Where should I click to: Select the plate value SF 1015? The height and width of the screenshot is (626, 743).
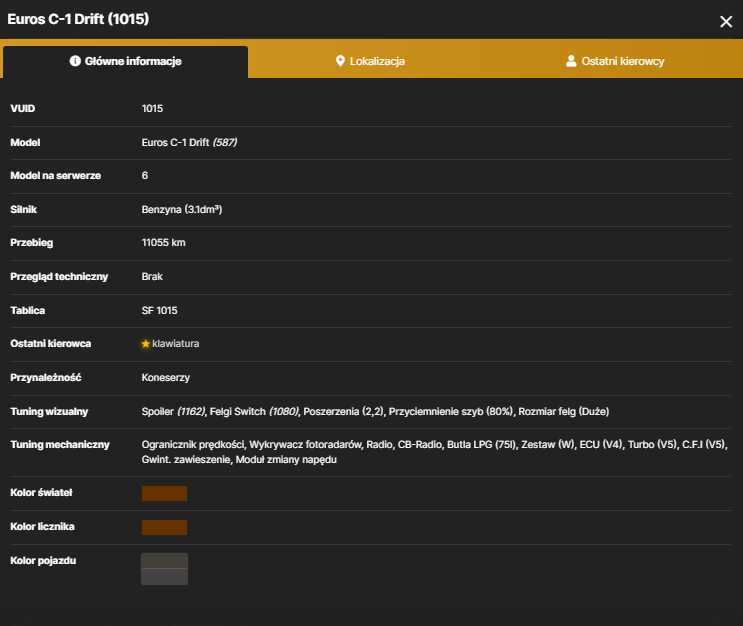[x=159, y=310]
